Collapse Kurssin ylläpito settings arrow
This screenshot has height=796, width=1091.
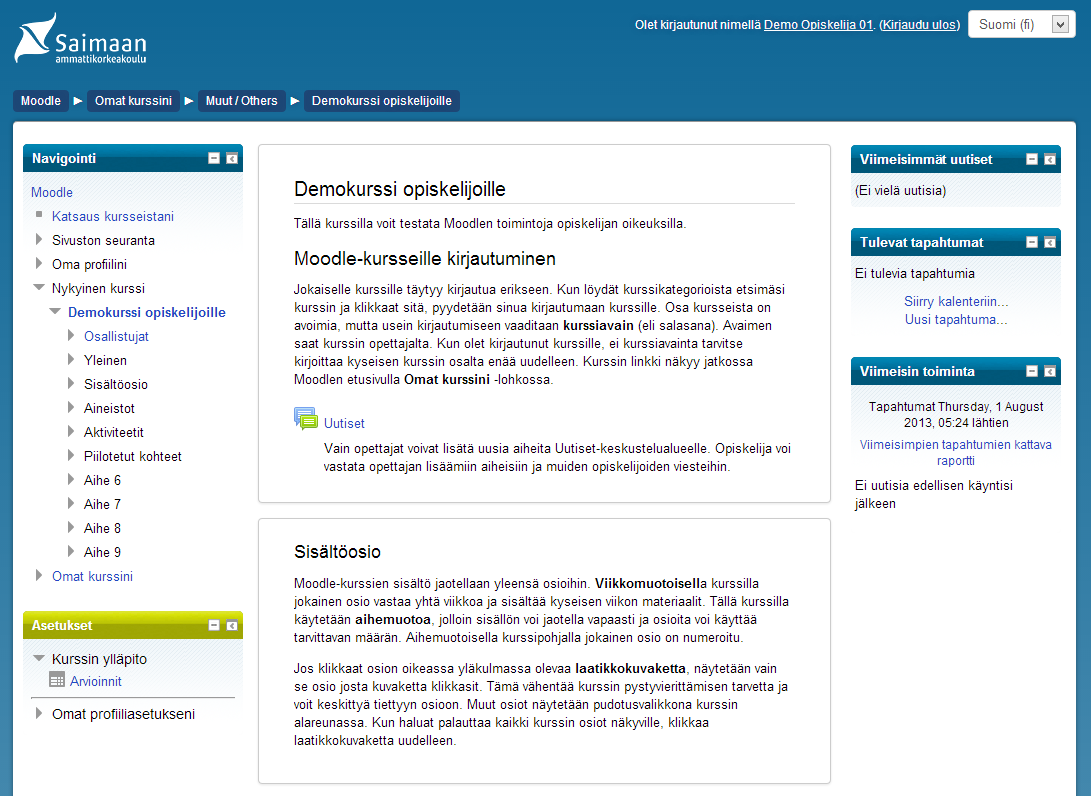(x=39, y=658)
